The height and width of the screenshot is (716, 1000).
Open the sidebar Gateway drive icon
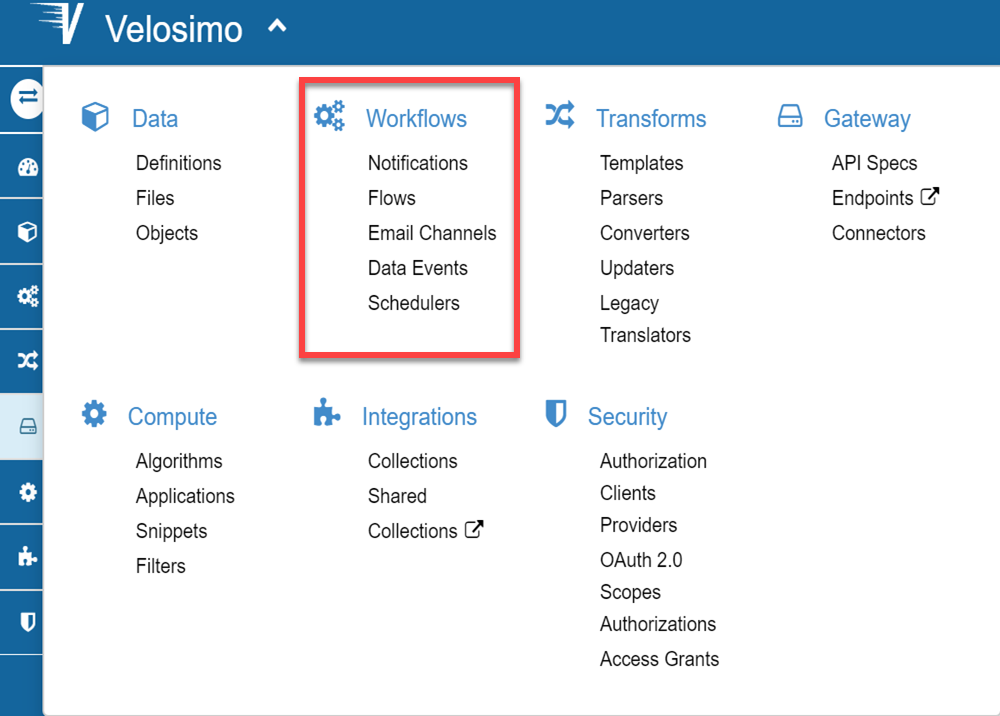[x=27, y=427]
